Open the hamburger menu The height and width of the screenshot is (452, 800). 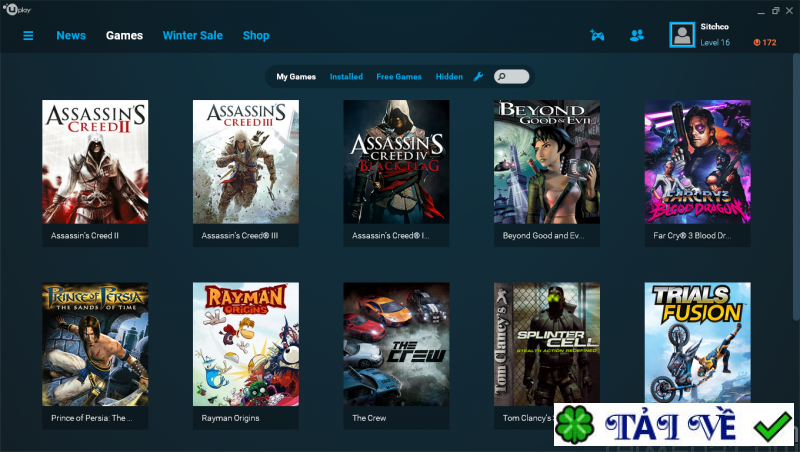[x=28, y=36]
